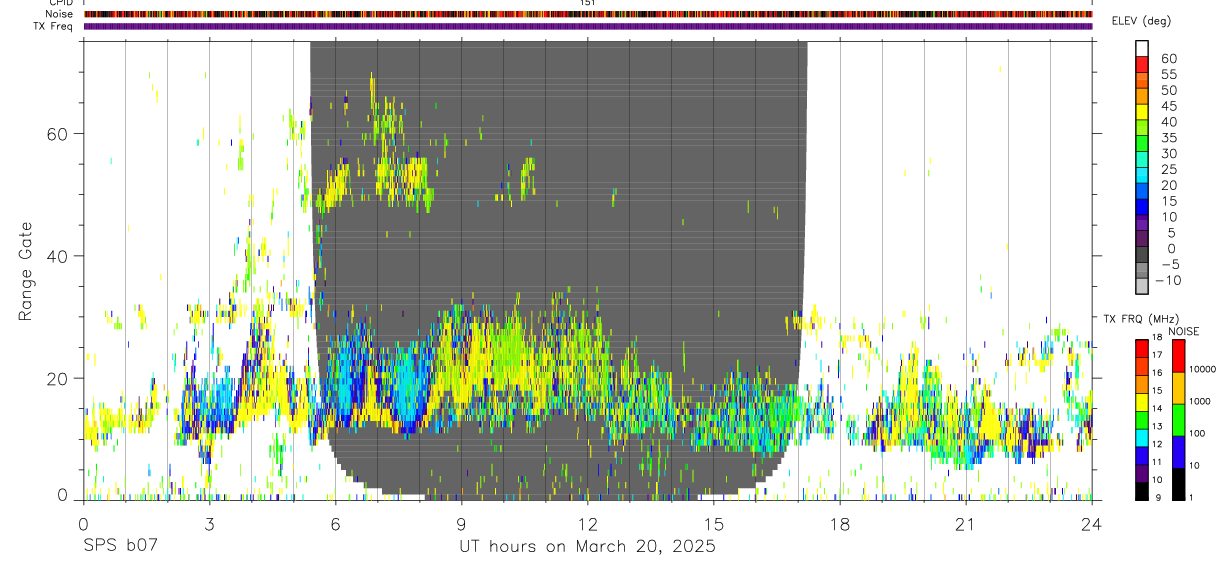1228x567 pixels.
Task: Click the red segment of the TX FRQ colorbar
Action: click(x=1142, y=348)
